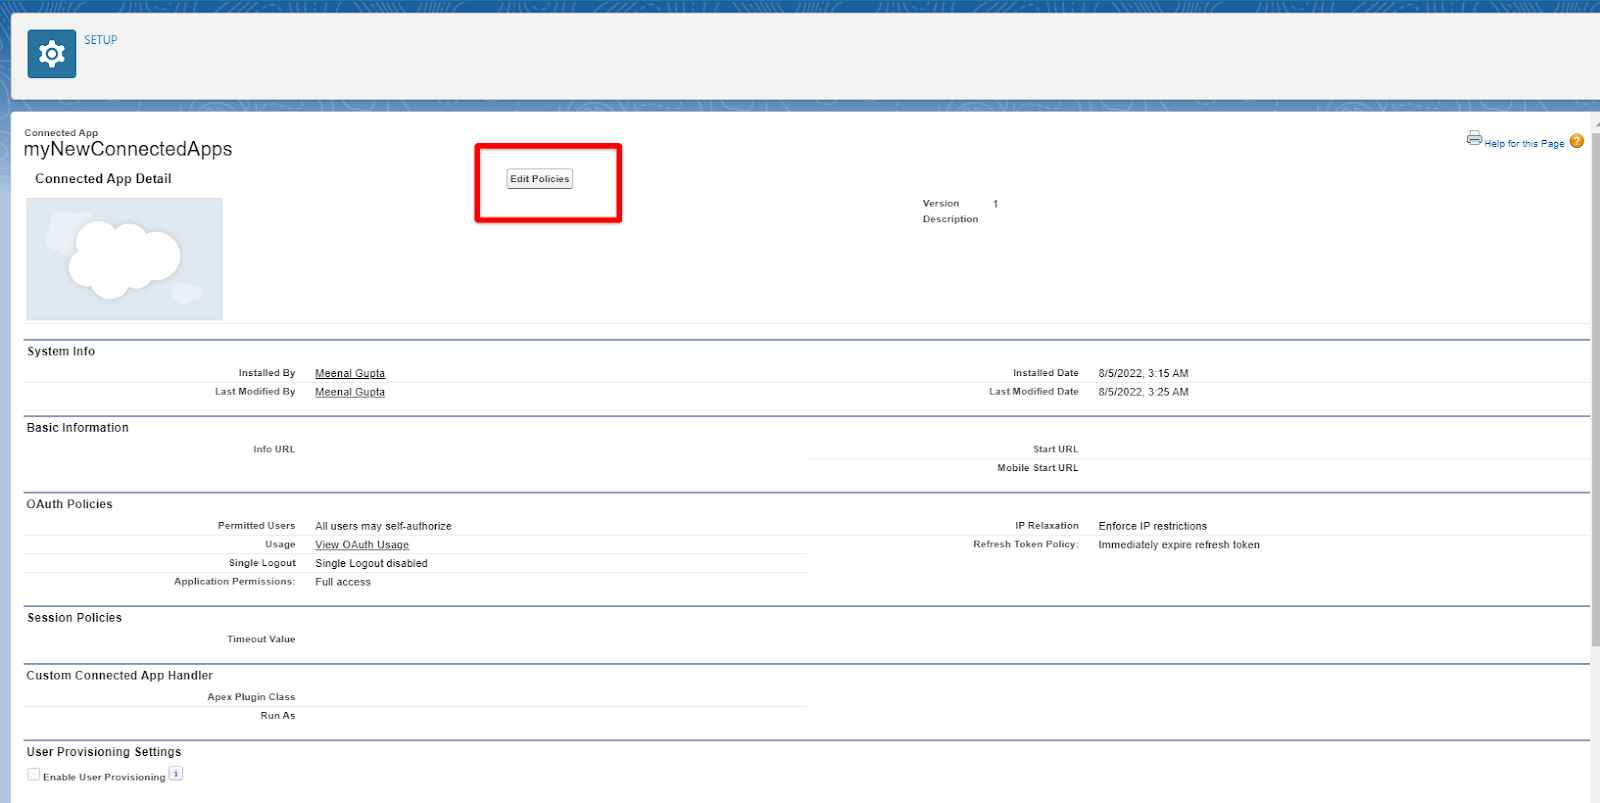Click the orange help question mark icon
The image size is (1600, 803).
(1577, 141)
